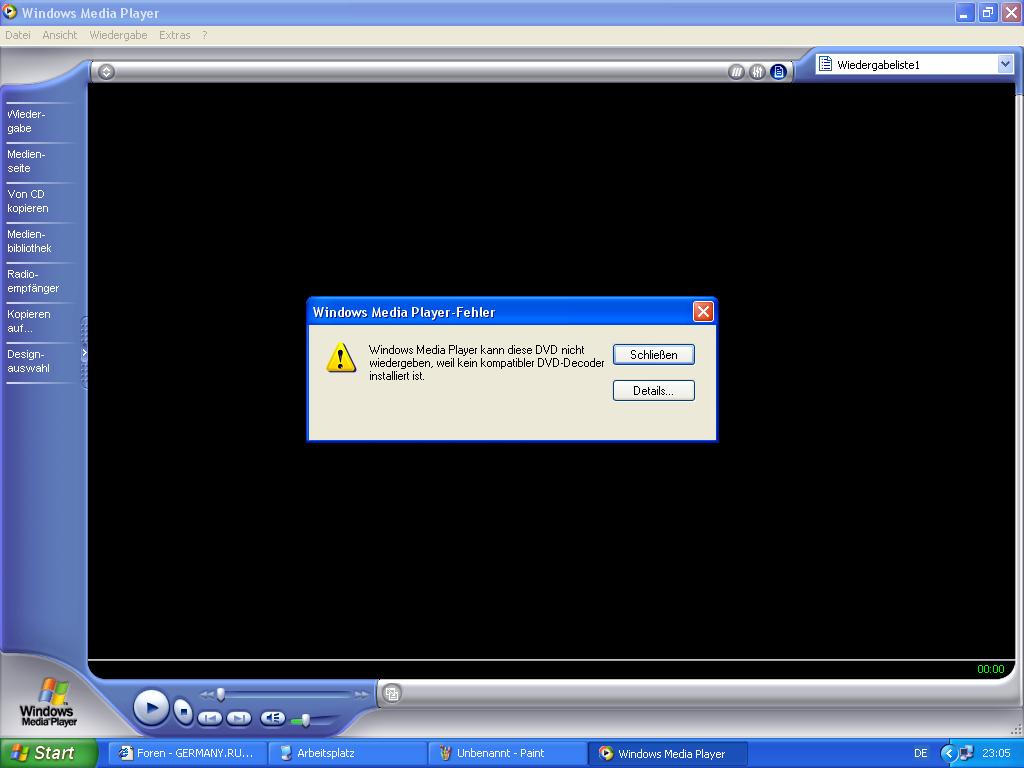
Task: Jump to the previous track
Action: (x=210, y=718)
